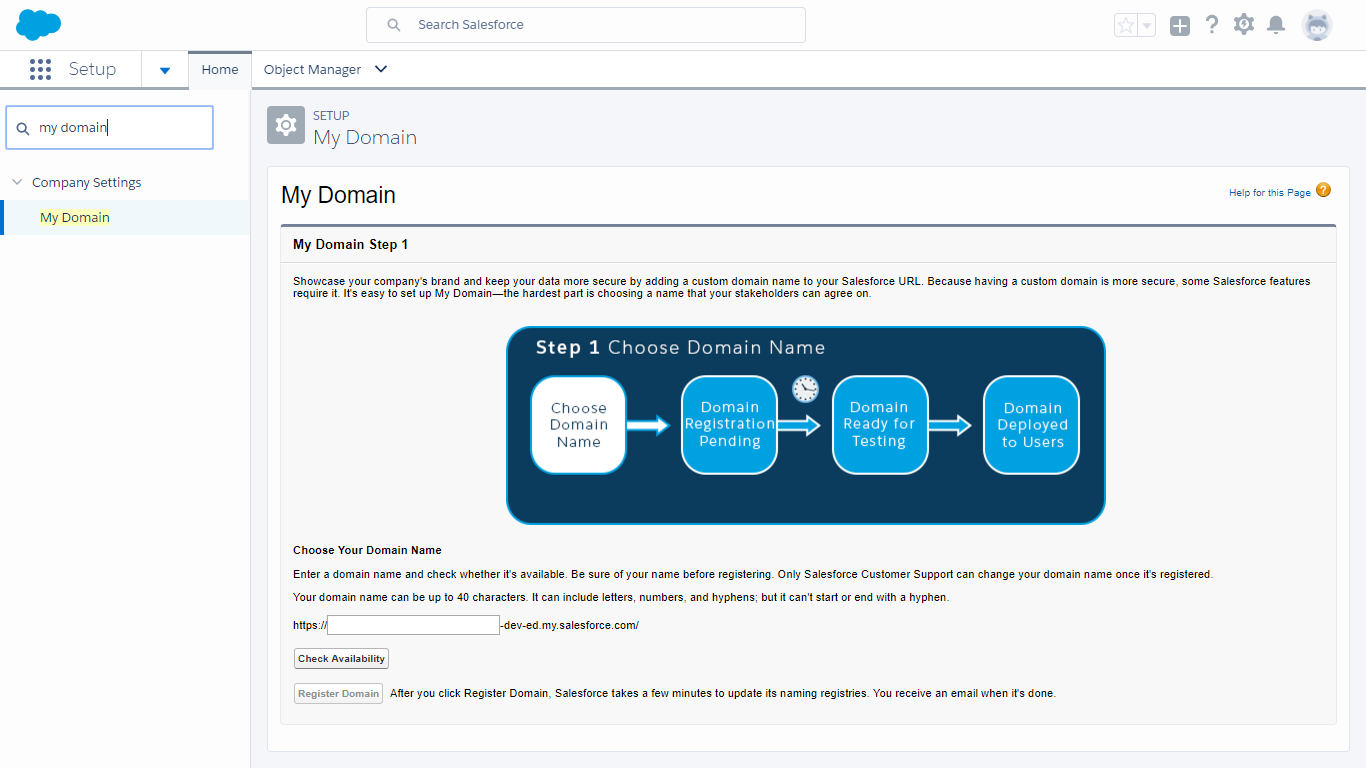Open the Setup gear menu in header
Image resolution: width=1366 pixels, height=768 pixels.
[1244, 25]
